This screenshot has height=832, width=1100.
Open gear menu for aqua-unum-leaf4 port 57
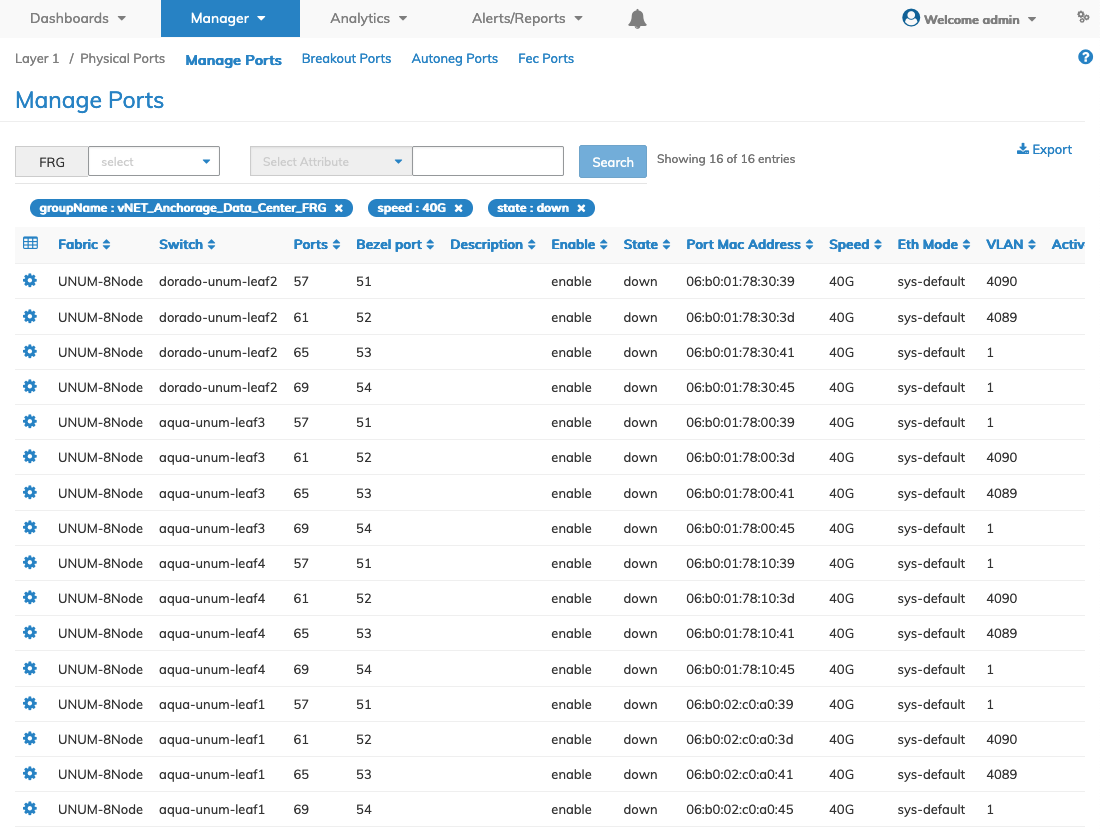pyautogui.click(x=29, y=563)
